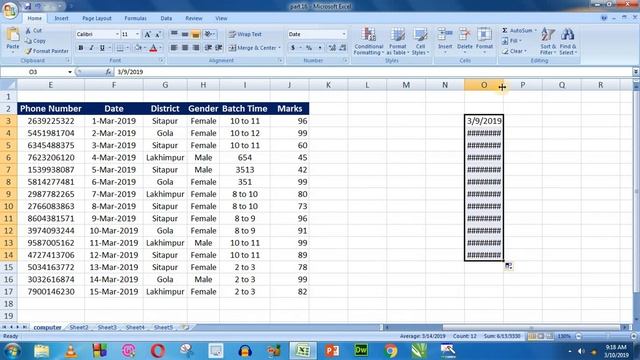Click Sort & Filter icon

(x=548, y=35)
